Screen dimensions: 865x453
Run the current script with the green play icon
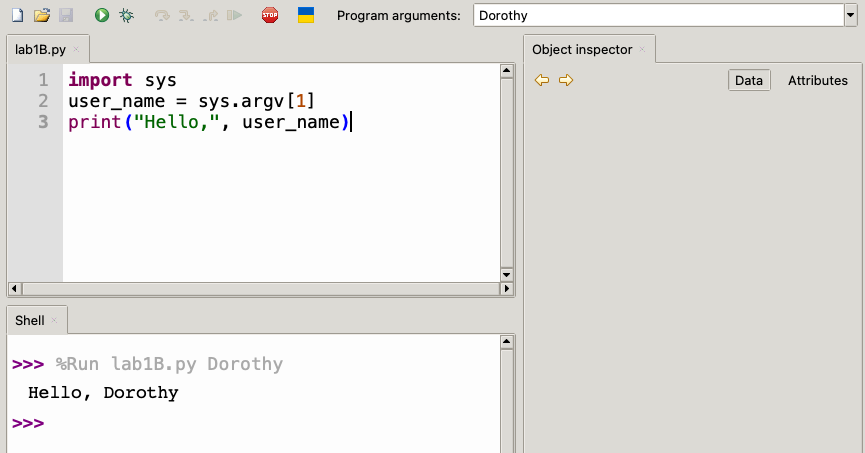click(102, 15)
